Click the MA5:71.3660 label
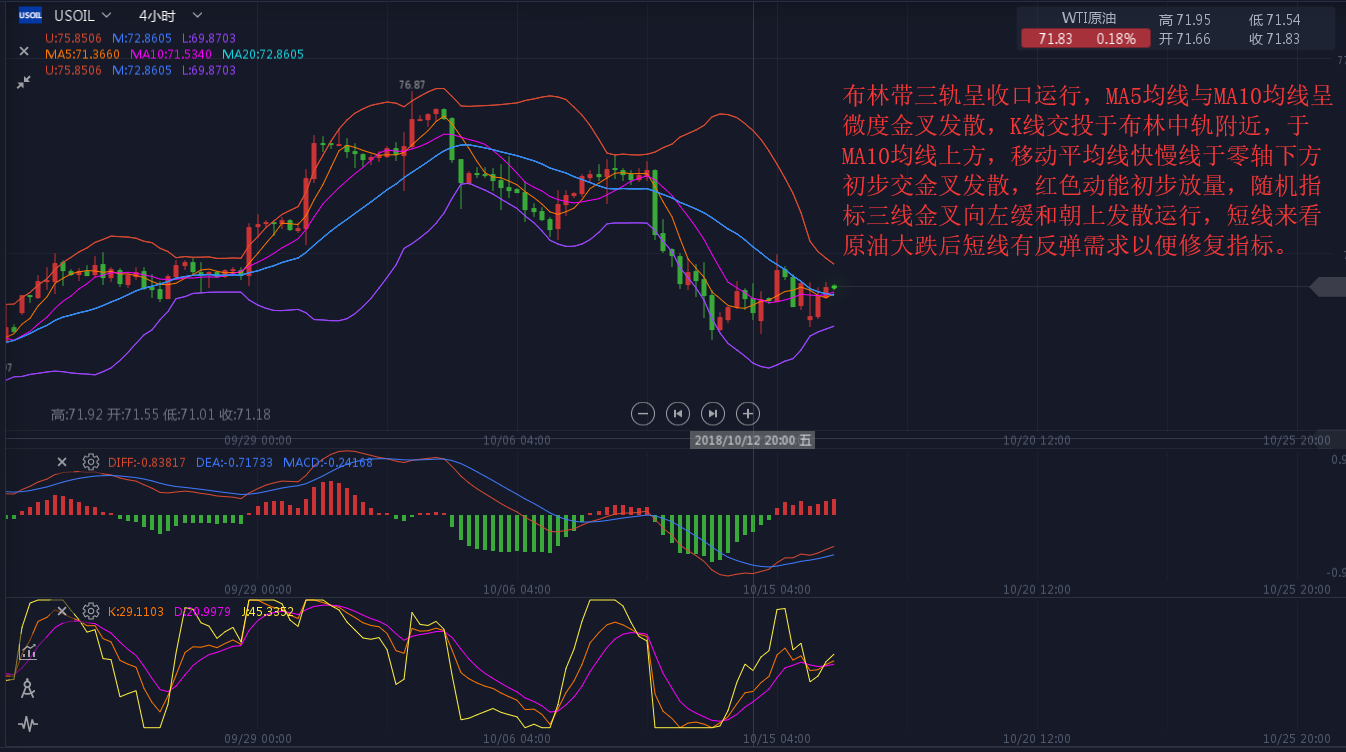 click(83, 54)
